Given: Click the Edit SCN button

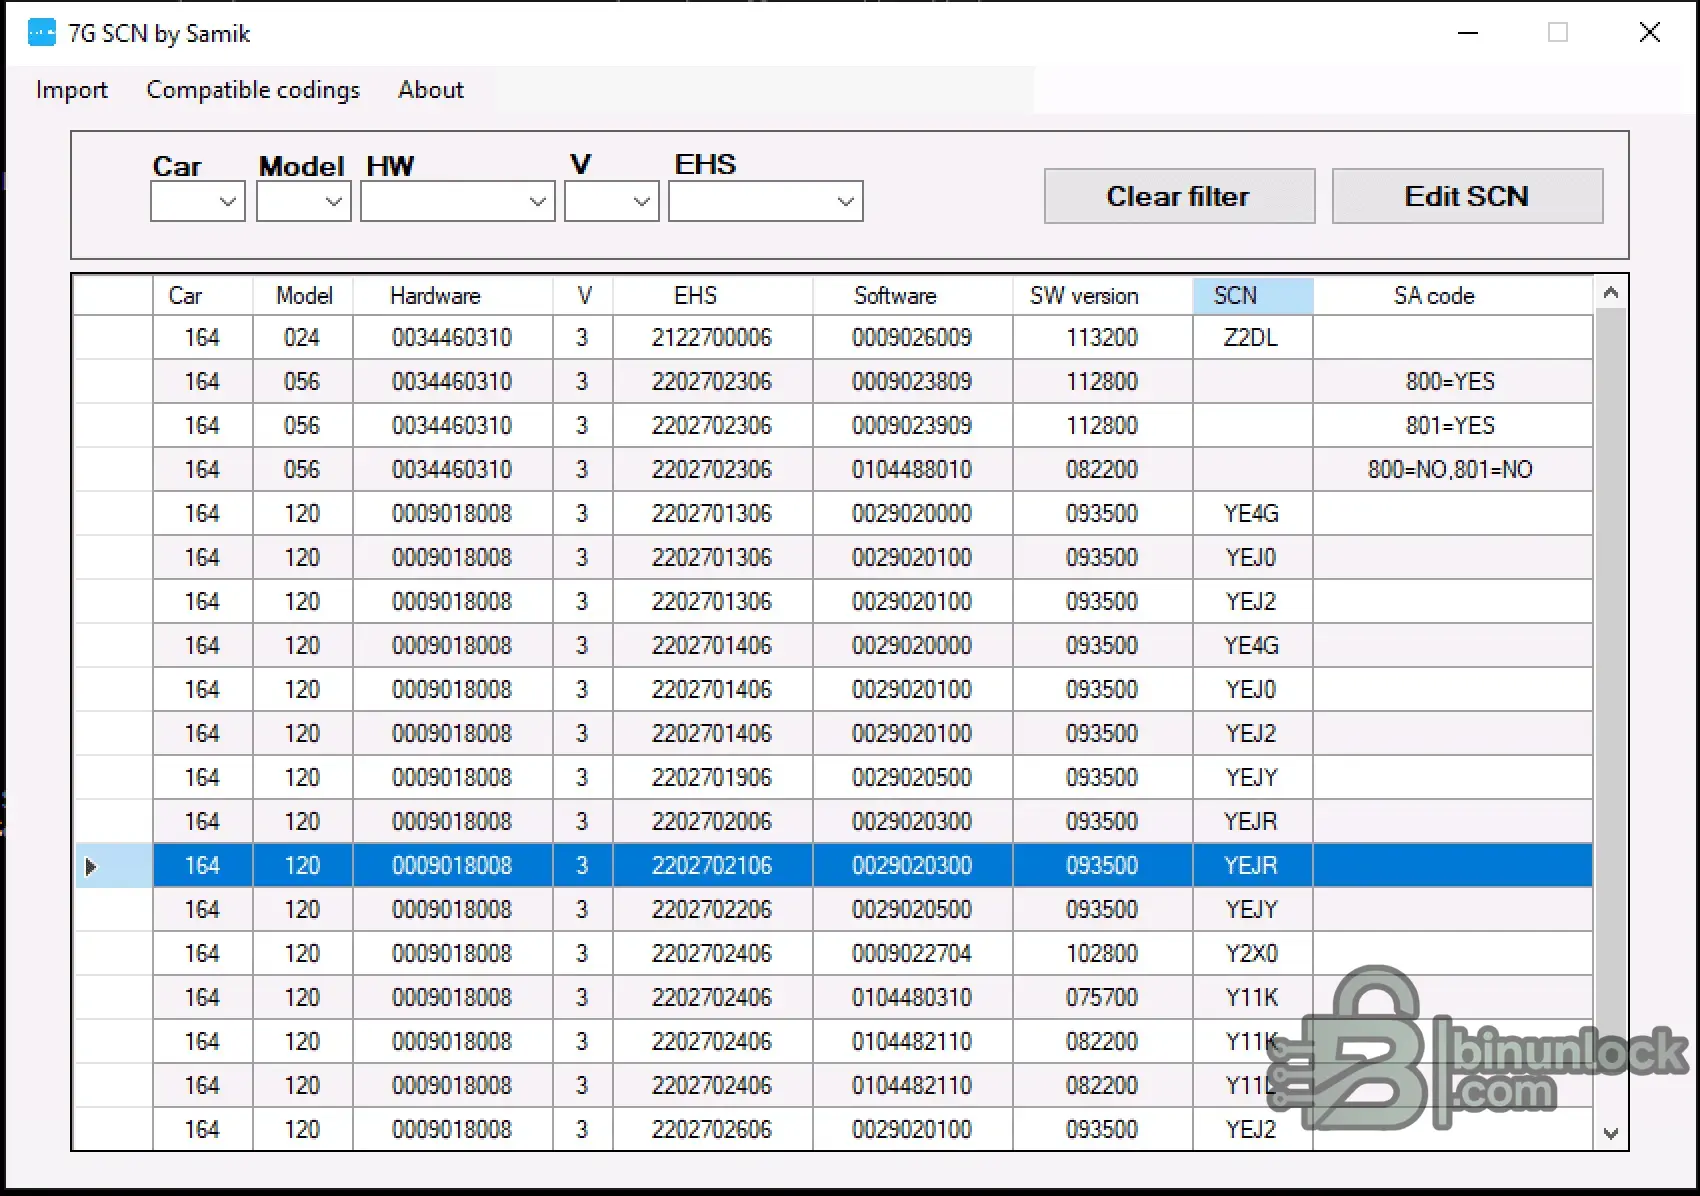Looking at the screenshot, I should (1467, 196).
